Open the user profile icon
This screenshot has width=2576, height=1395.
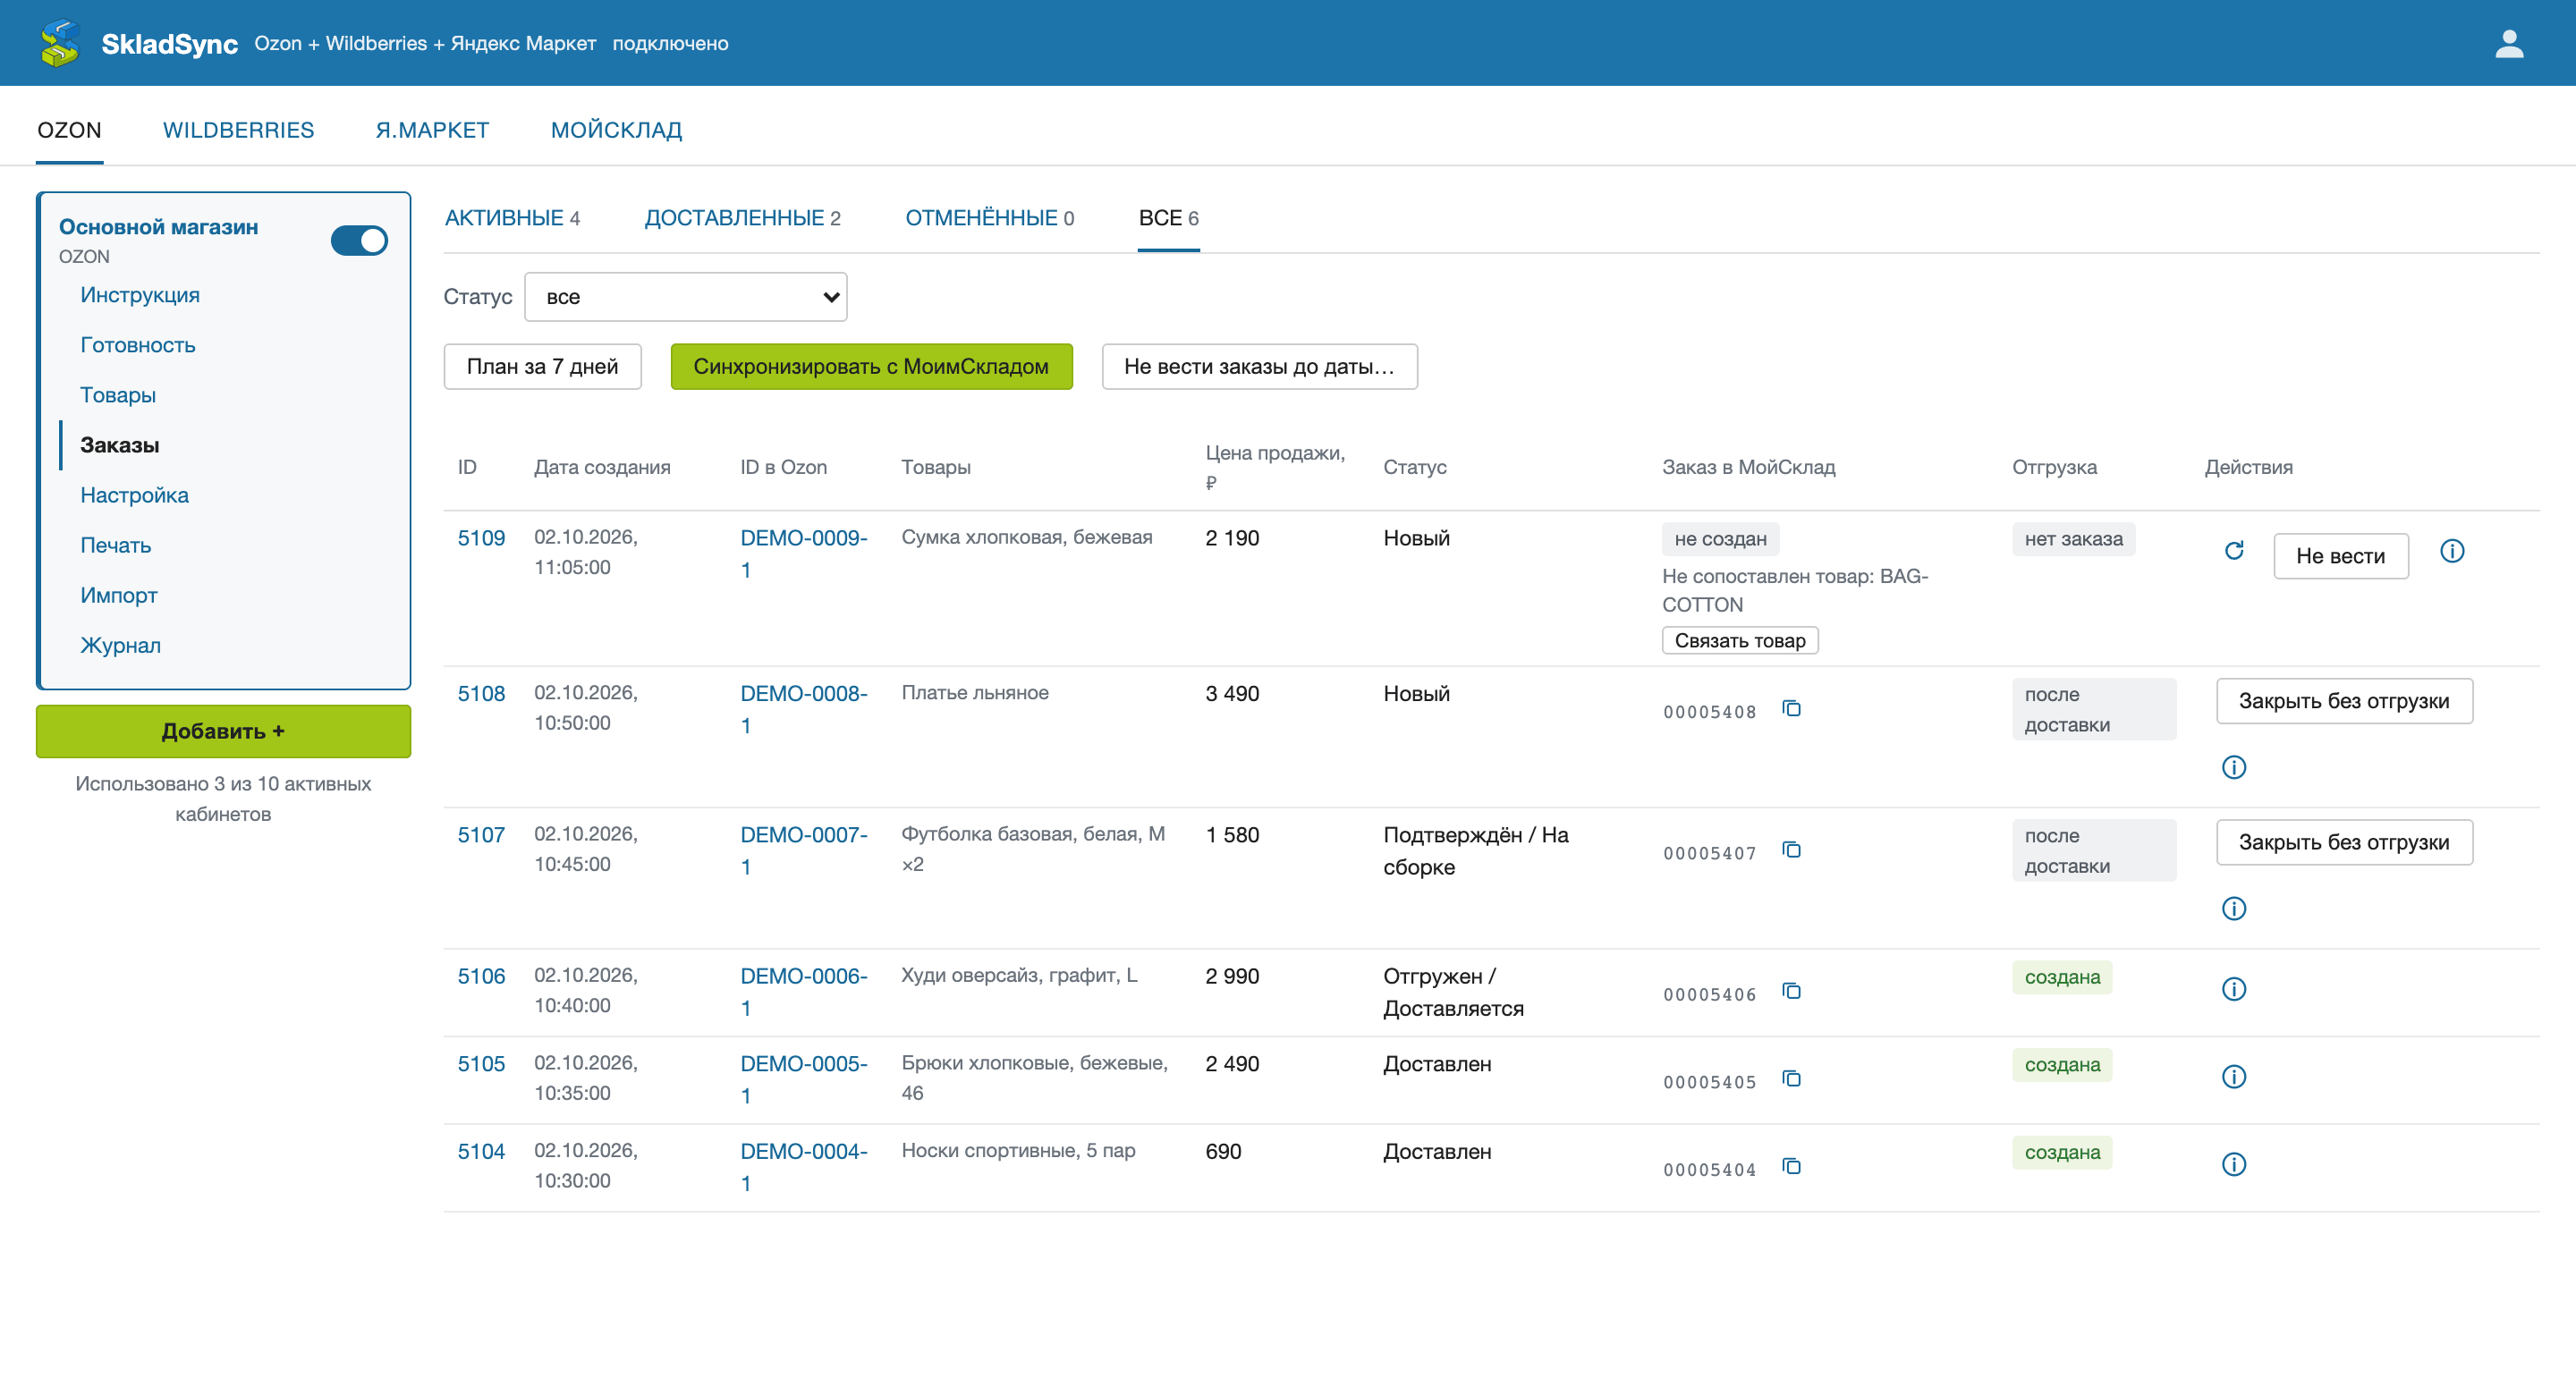2508,43
